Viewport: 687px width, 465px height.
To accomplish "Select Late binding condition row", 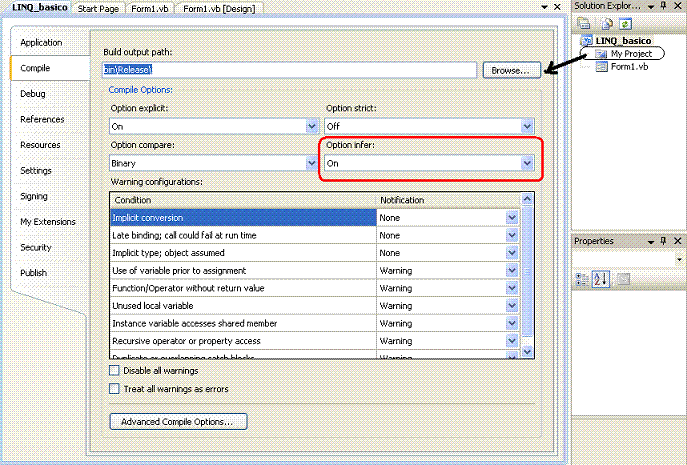I will (x=243, y=235).
